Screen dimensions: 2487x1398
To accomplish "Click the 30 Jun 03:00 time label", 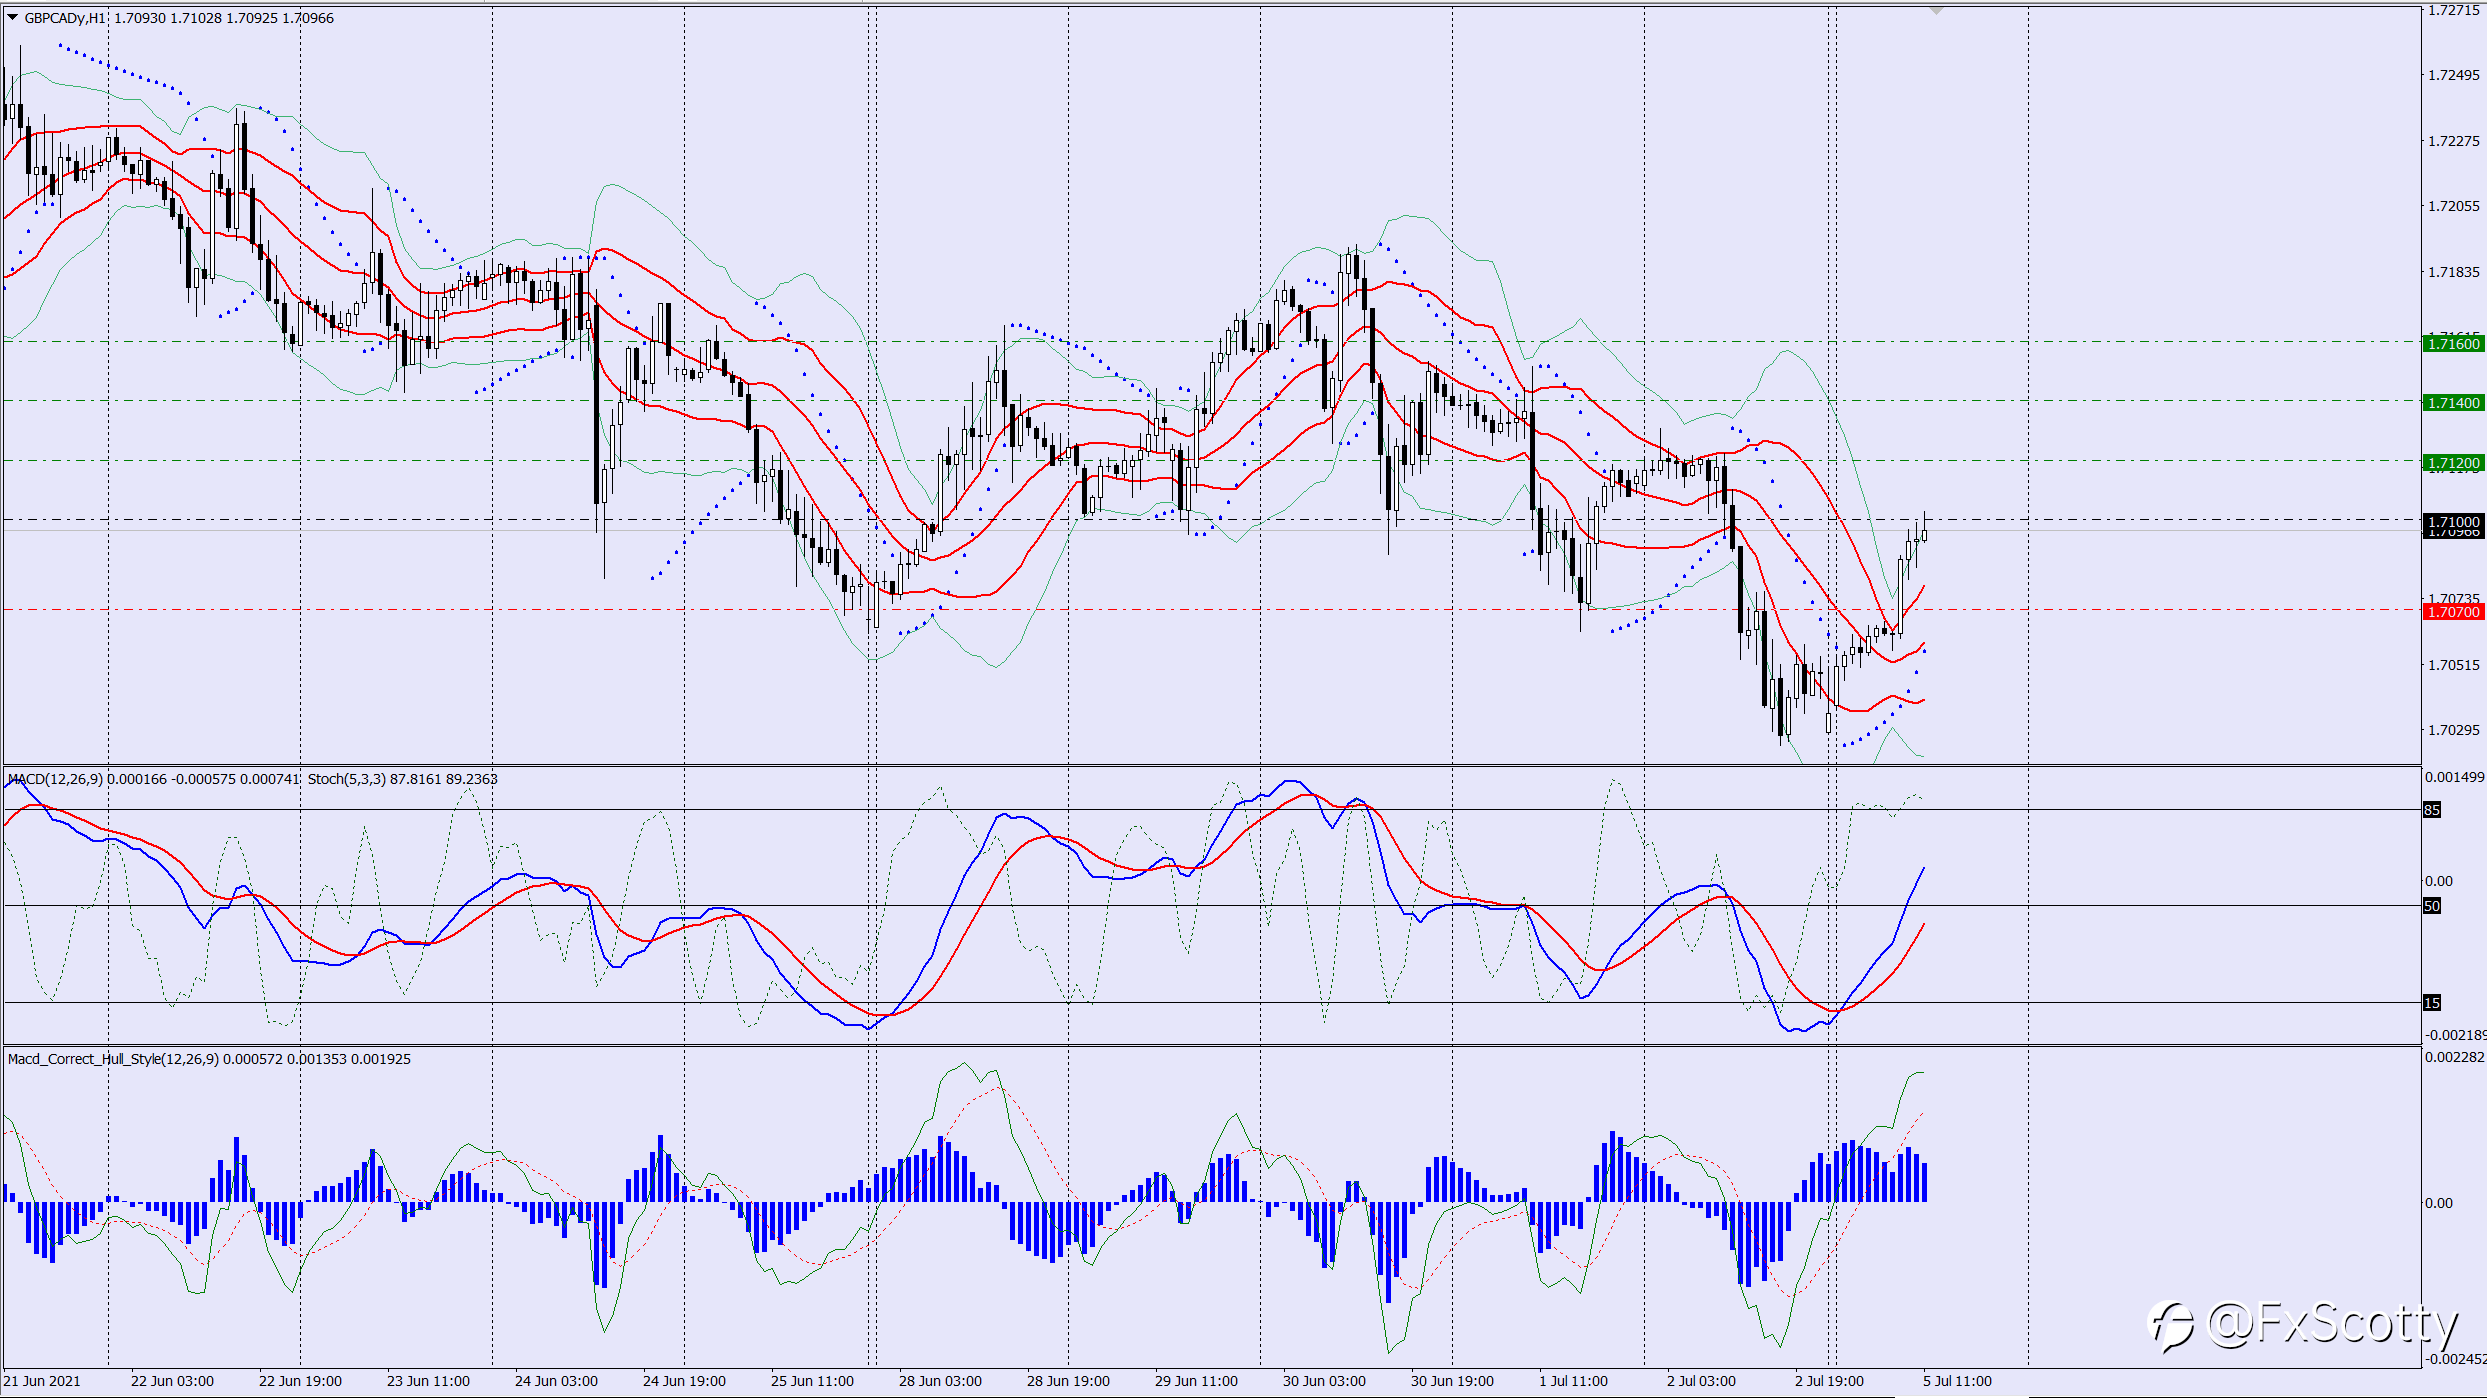I will point(1324,1381).
